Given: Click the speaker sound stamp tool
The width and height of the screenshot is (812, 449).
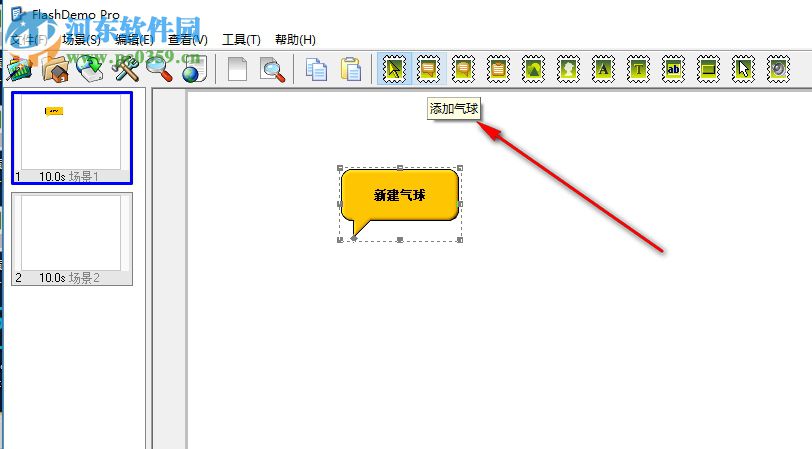Looking at the screenshot, I should point(778,68).
